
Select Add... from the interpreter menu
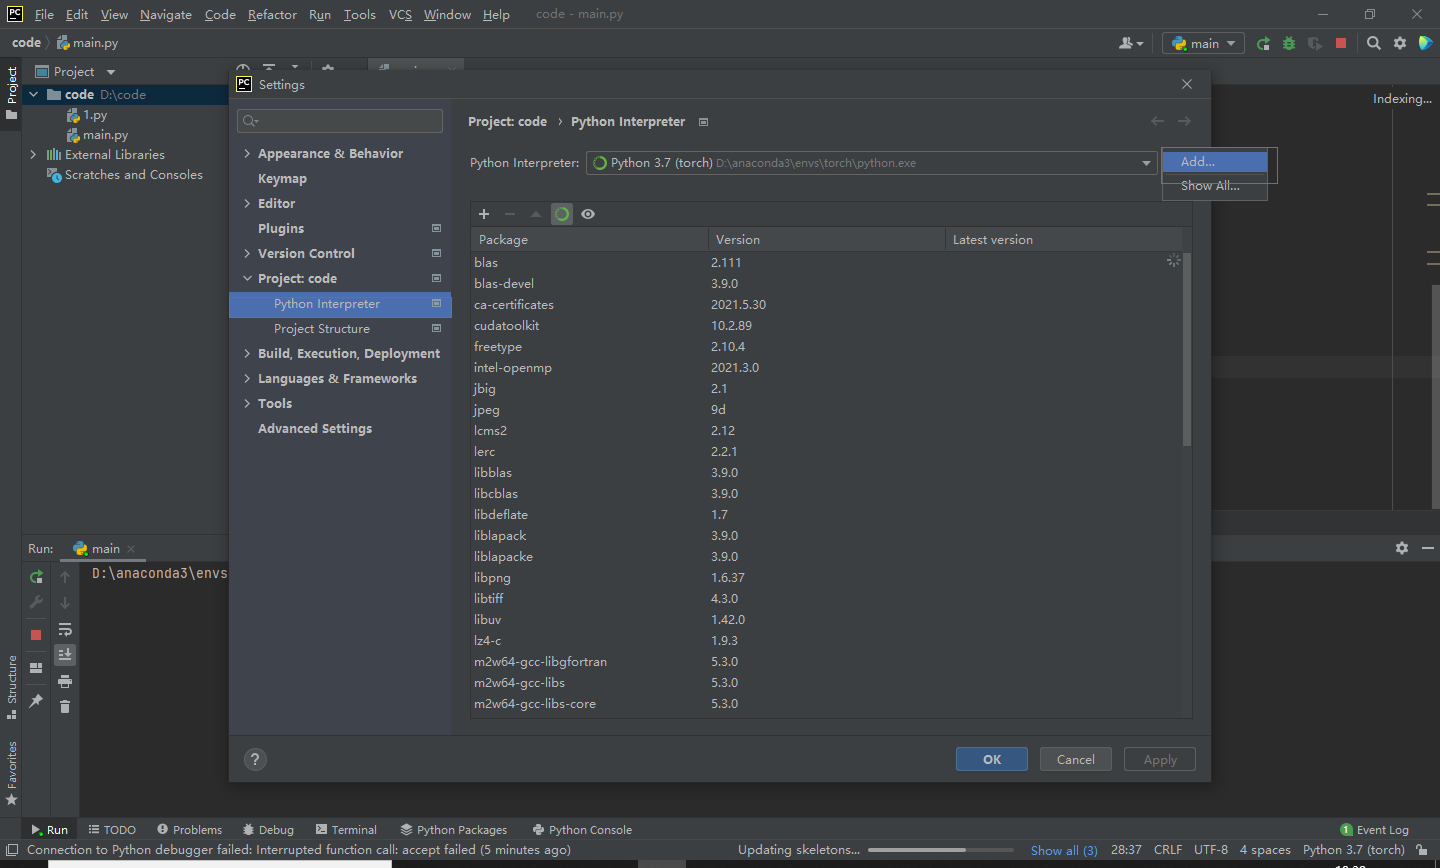click(x=1214, y=162)
